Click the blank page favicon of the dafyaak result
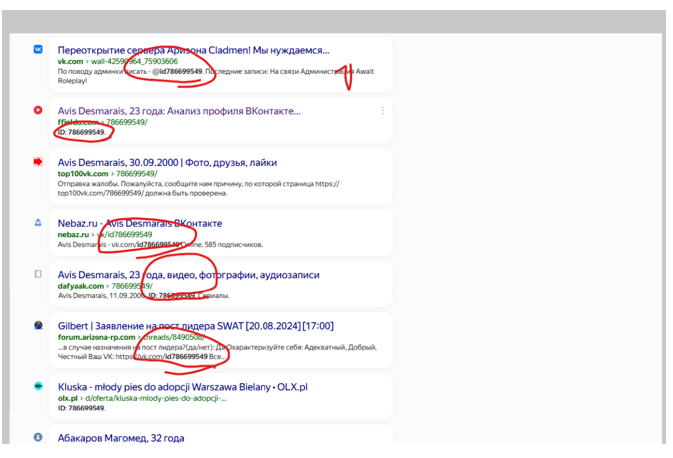This screenshot has height=458, width=673. click(x=38, y=274)
